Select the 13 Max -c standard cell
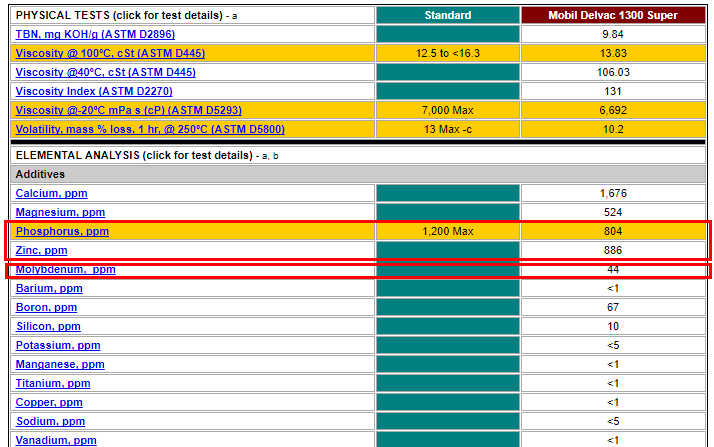Screen dimensions: 714x447 (x=448, y=129)
